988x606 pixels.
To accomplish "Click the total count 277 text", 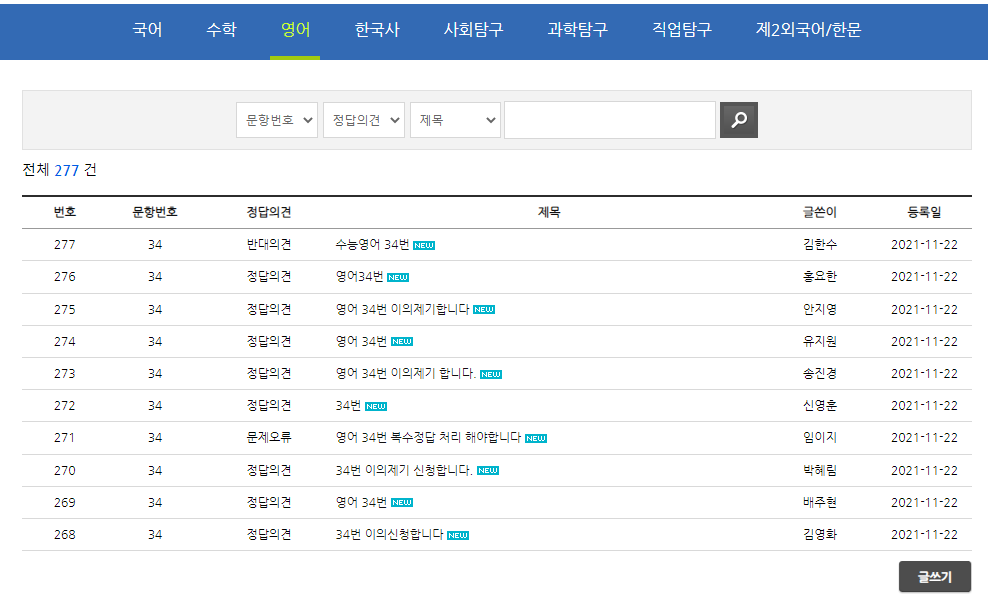I will [x=66, y=170].
